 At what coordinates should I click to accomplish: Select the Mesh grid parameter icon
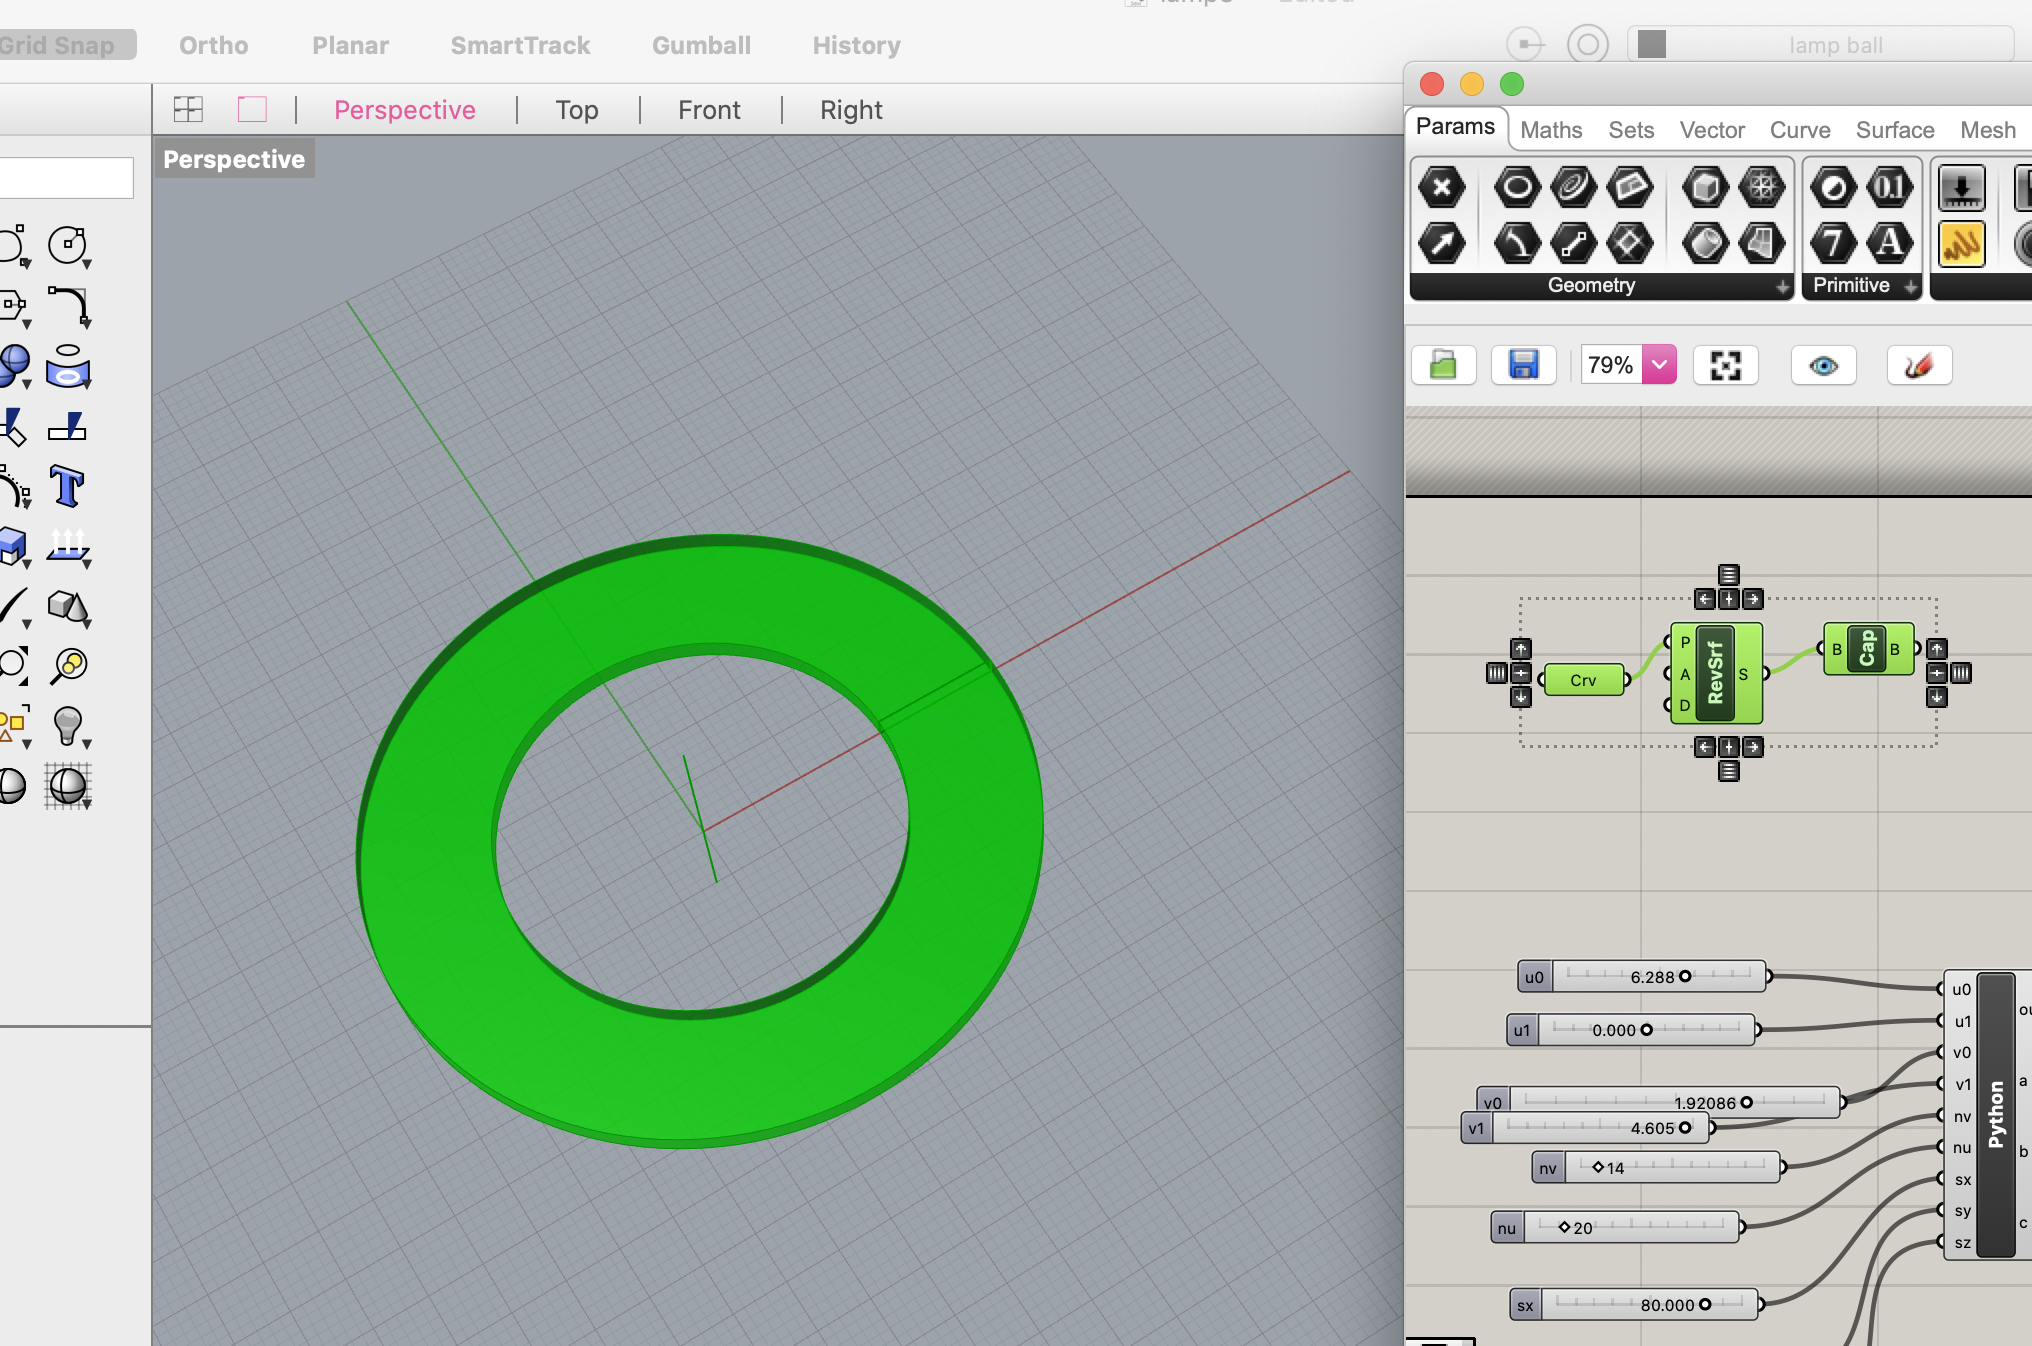(x=1761, y=187)
